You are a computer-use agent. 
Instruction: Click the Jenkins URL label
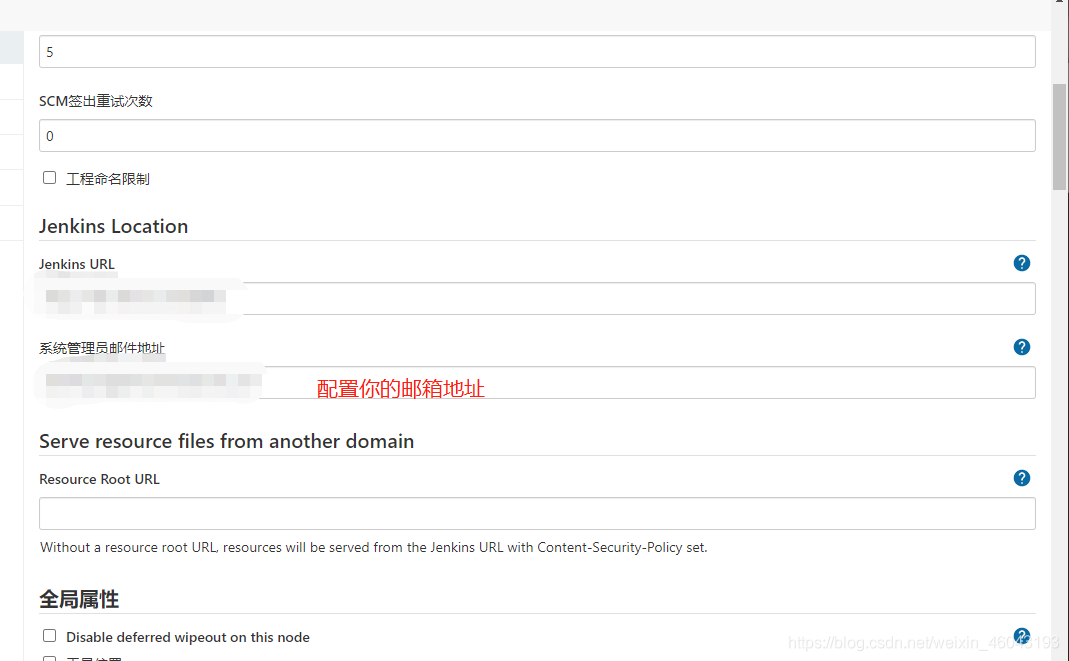tap(76, 264)
